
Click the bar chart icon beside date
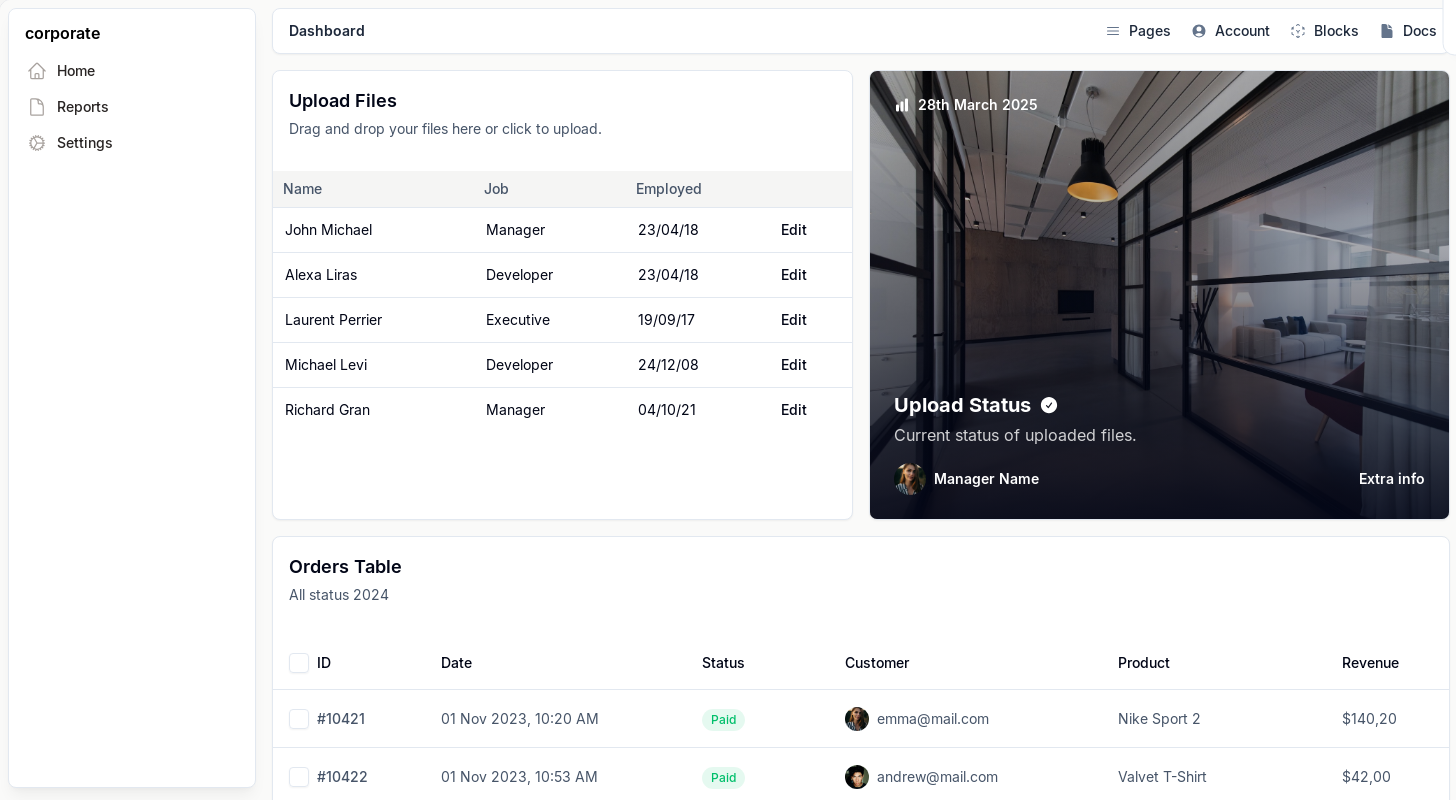click(x=902, y=105)
